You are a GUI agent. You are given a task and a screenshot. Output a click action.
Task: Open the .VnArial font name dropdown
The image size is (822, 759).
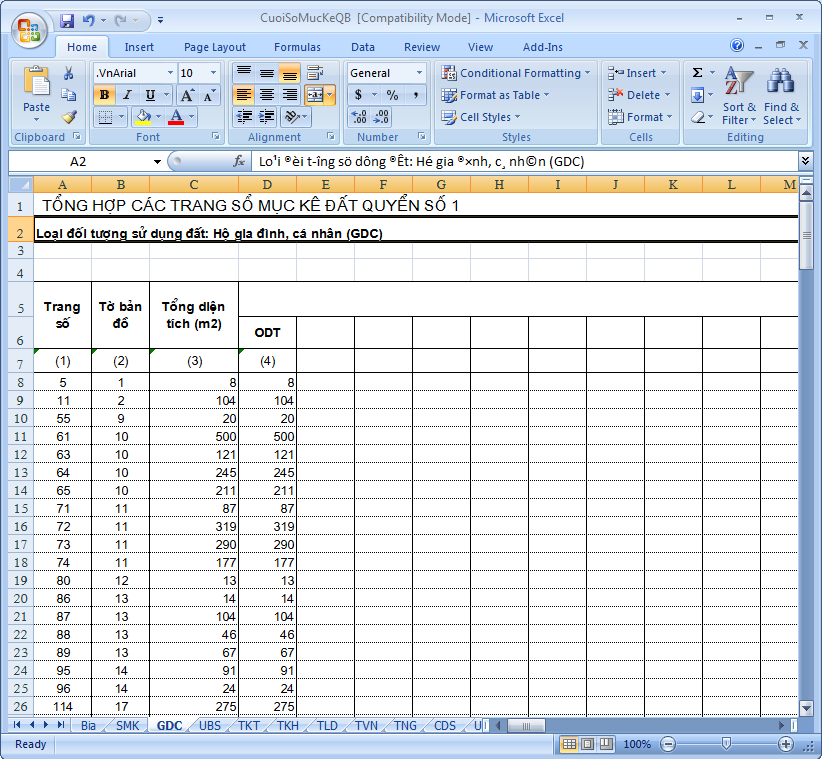(168, 73)
